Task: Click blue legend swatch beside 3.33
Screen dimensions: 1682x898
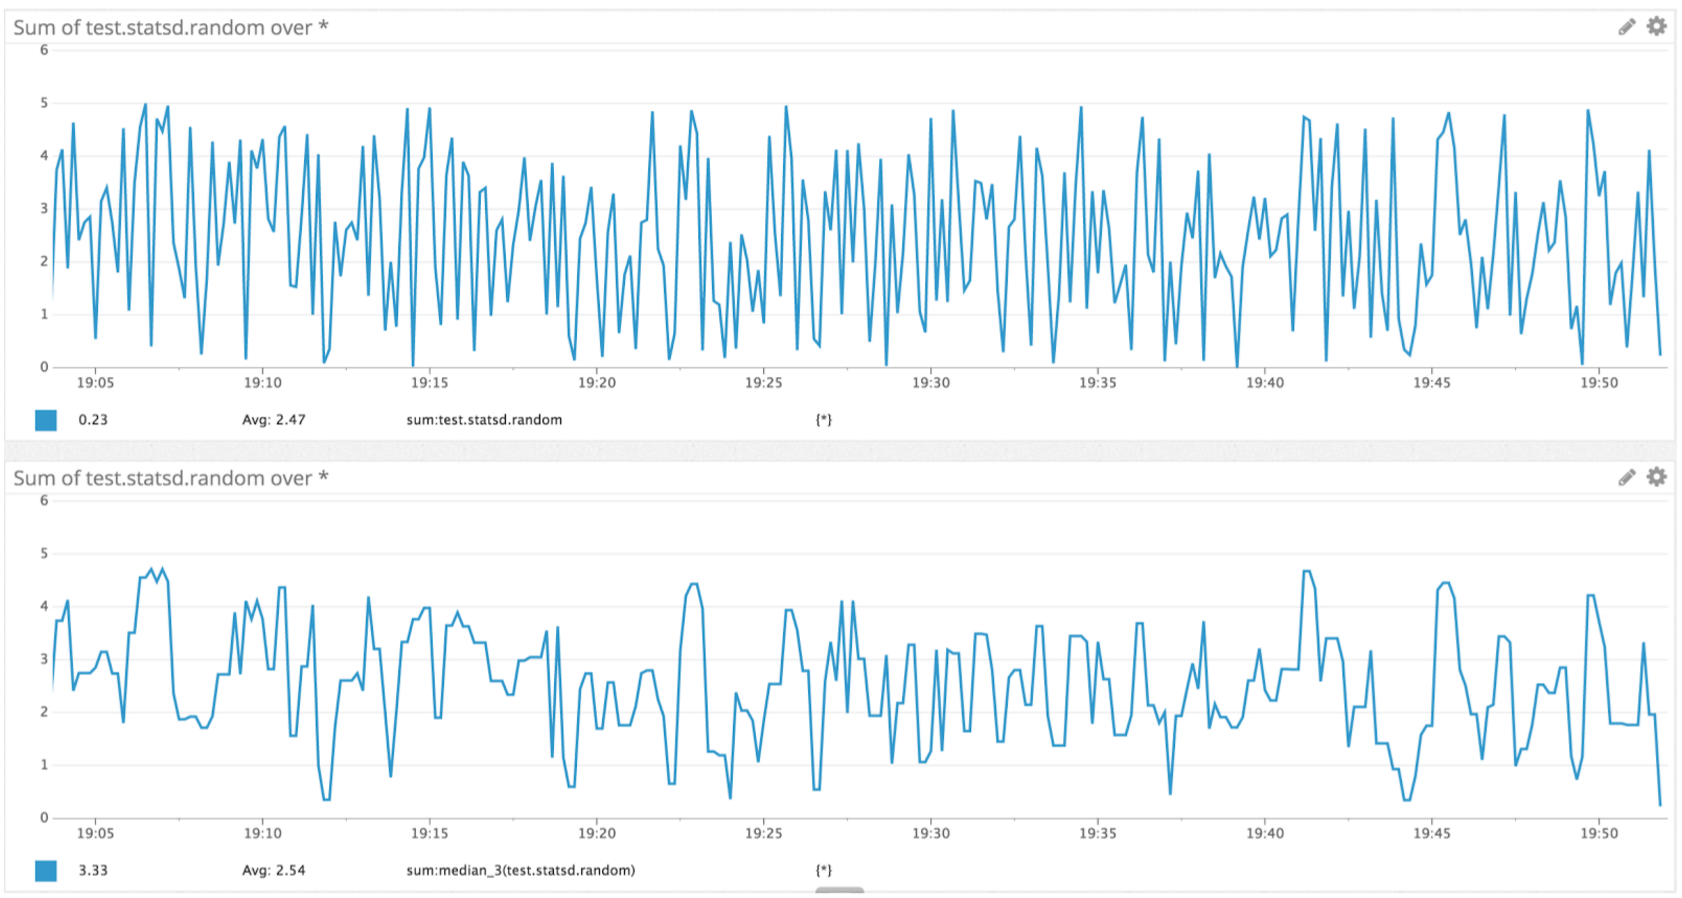Action: (x=46, y=871)
